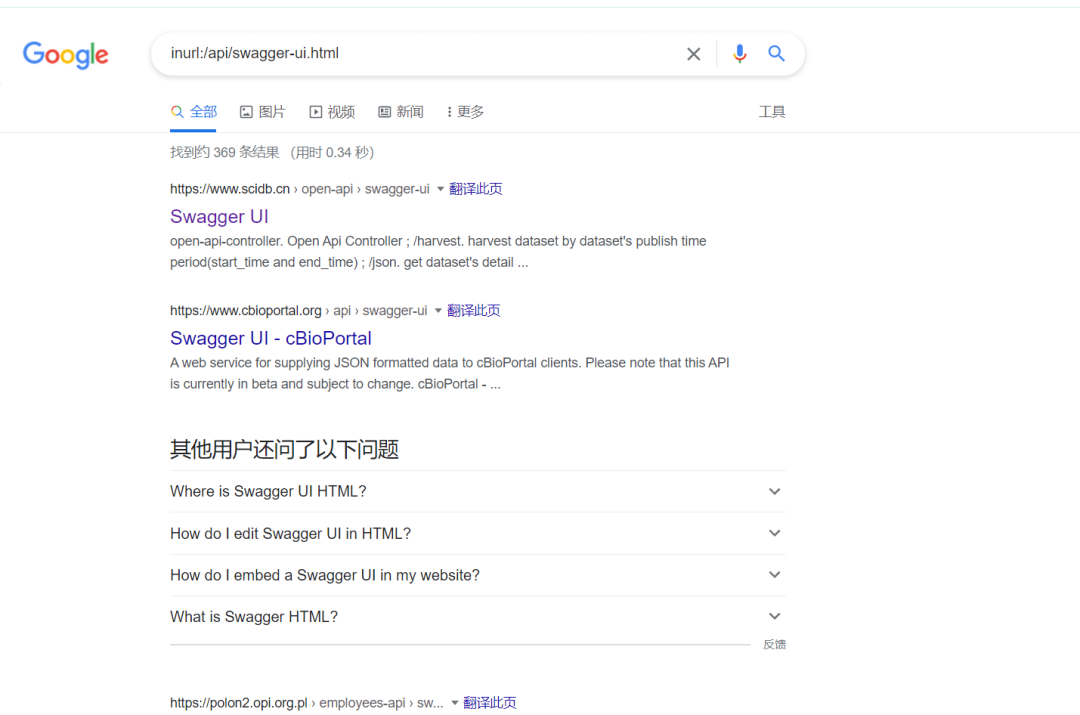Open the cbioportal.org result dropdown arrow
Viewport: 1080px width, 715px height.
[437, 311]
